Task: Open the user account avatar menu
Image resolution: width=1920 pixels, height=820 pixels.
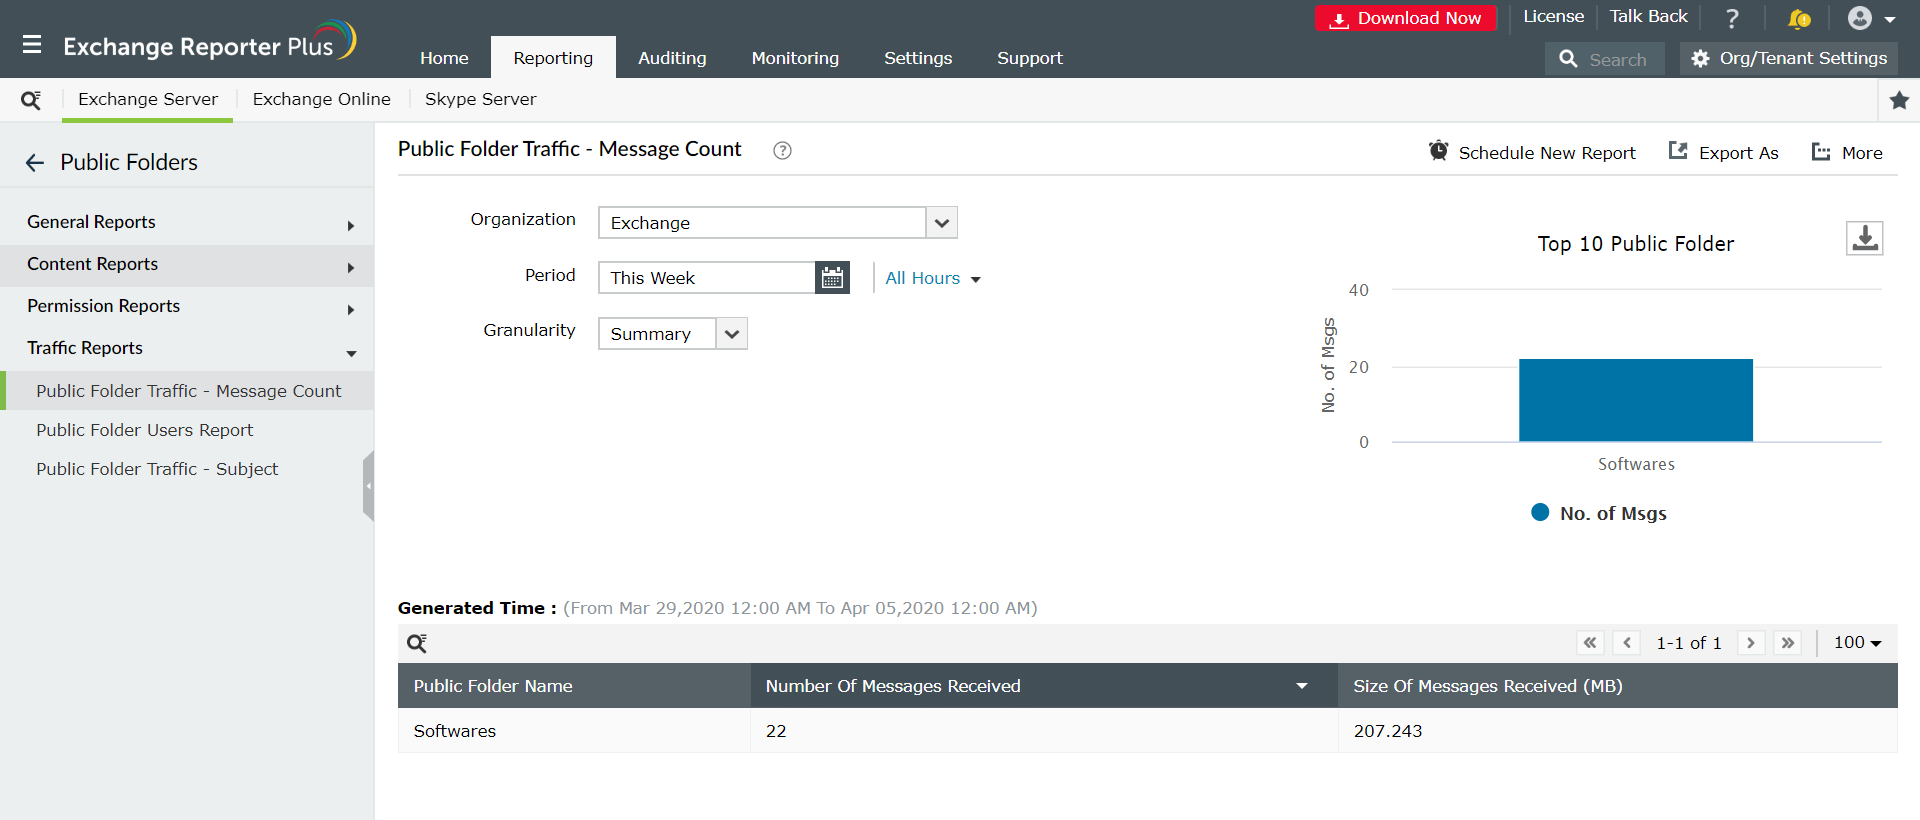Action: 1871,18
